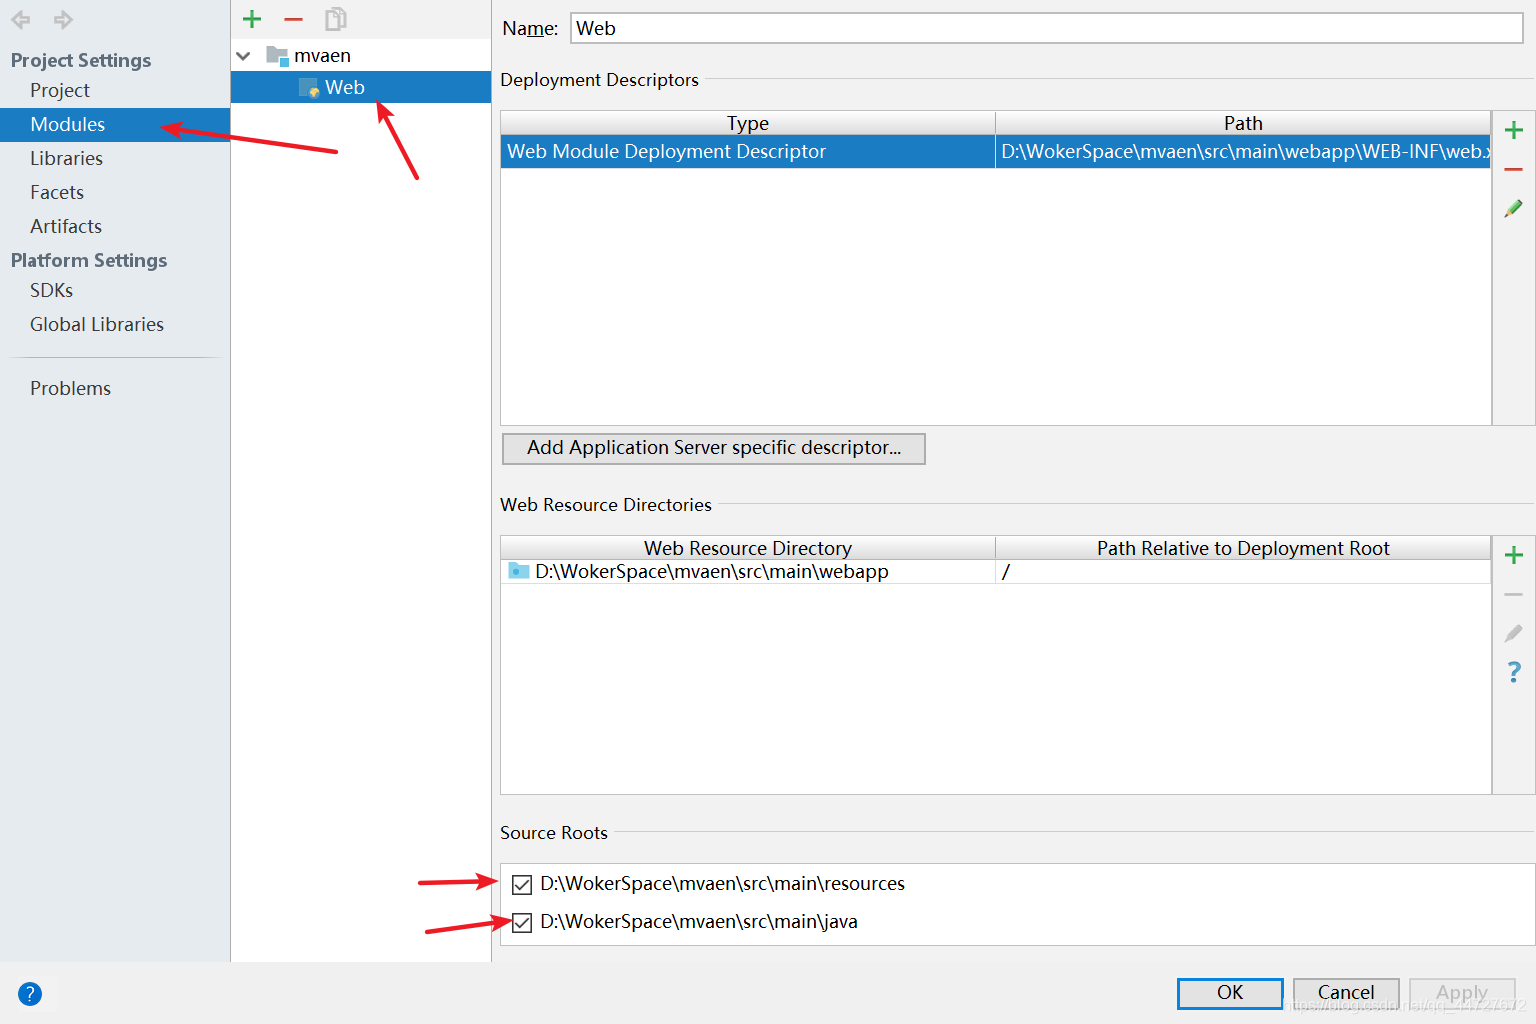
Task: Confirm with the OK button
Action: coord(1230,992)
